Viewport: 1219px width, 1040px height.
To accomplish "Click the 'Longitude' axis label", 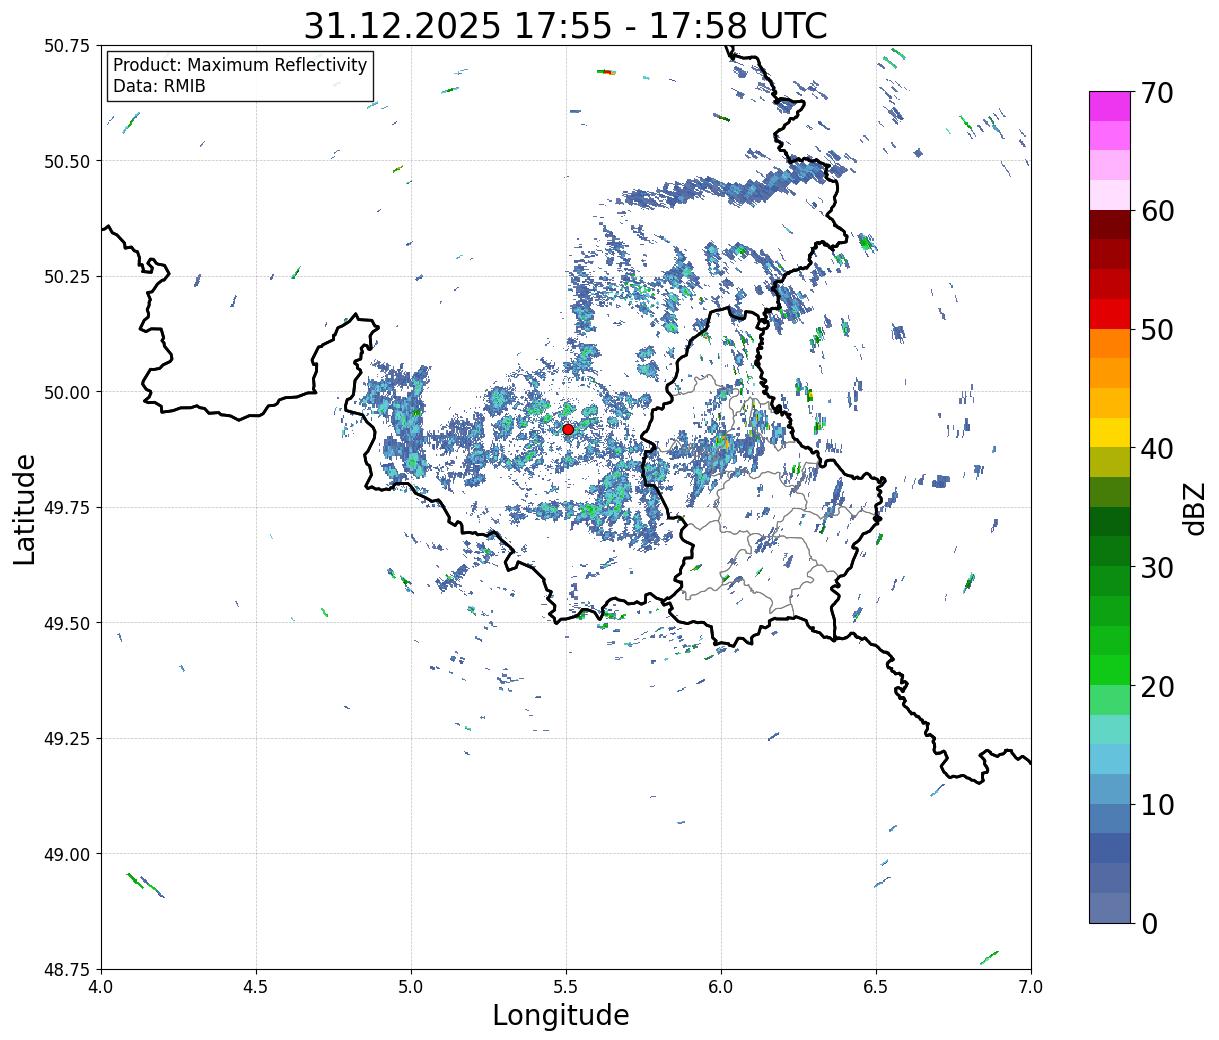I will tap(561, 1015).
